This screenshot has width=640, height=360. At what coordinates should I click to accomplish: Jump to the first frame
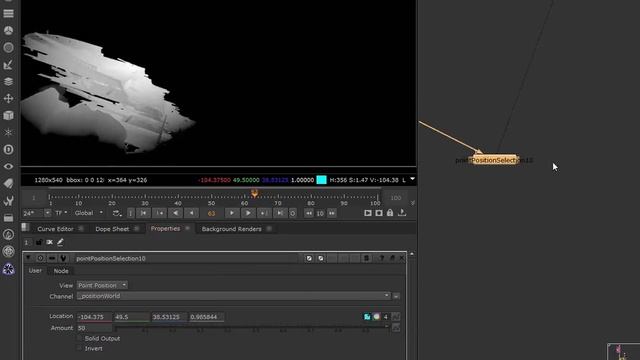143,213
